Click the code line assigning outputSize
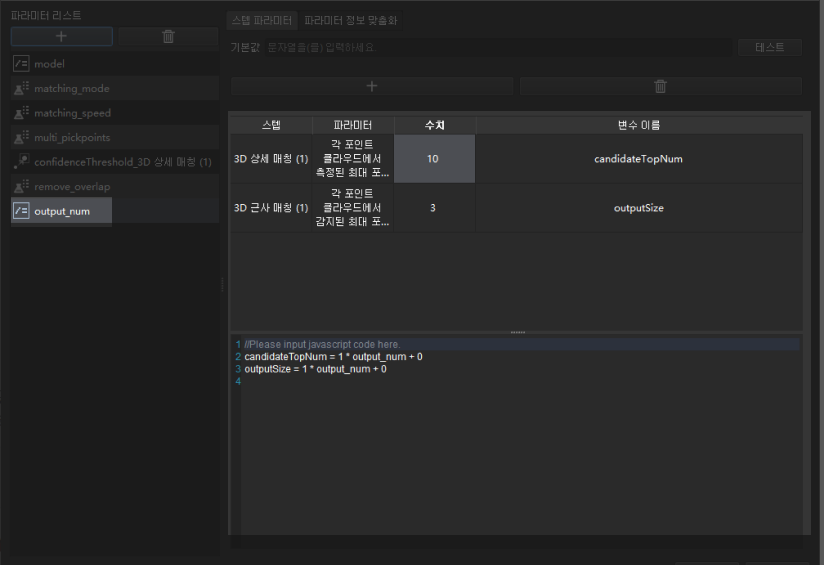 point(315,369)
